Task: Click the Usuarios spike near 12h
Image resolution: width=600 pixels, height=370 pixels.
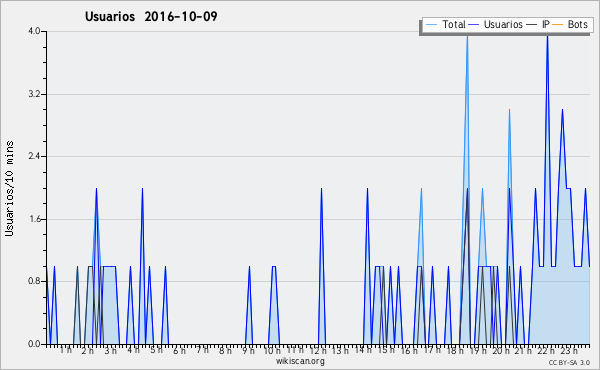Action: [321, 189]
